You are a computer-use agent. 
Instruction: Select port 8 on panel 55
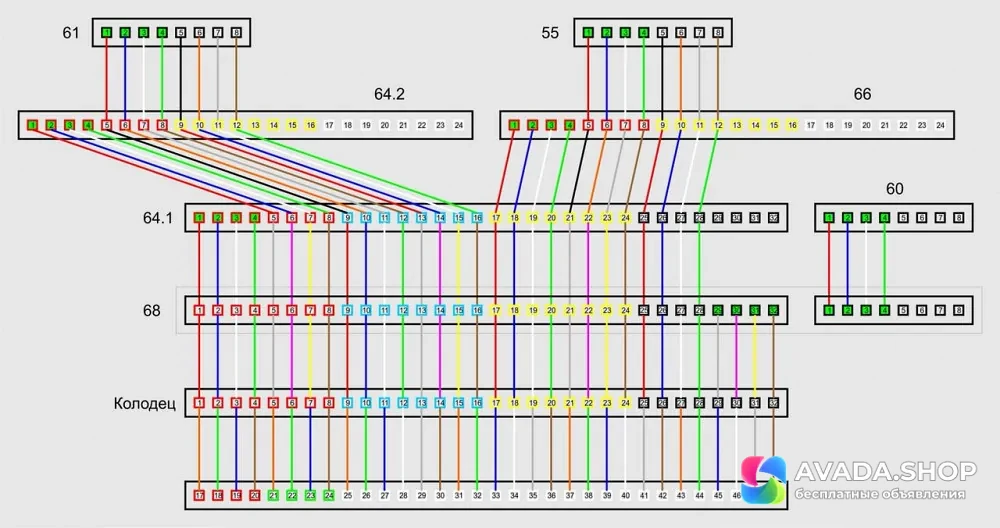point(717,33)
